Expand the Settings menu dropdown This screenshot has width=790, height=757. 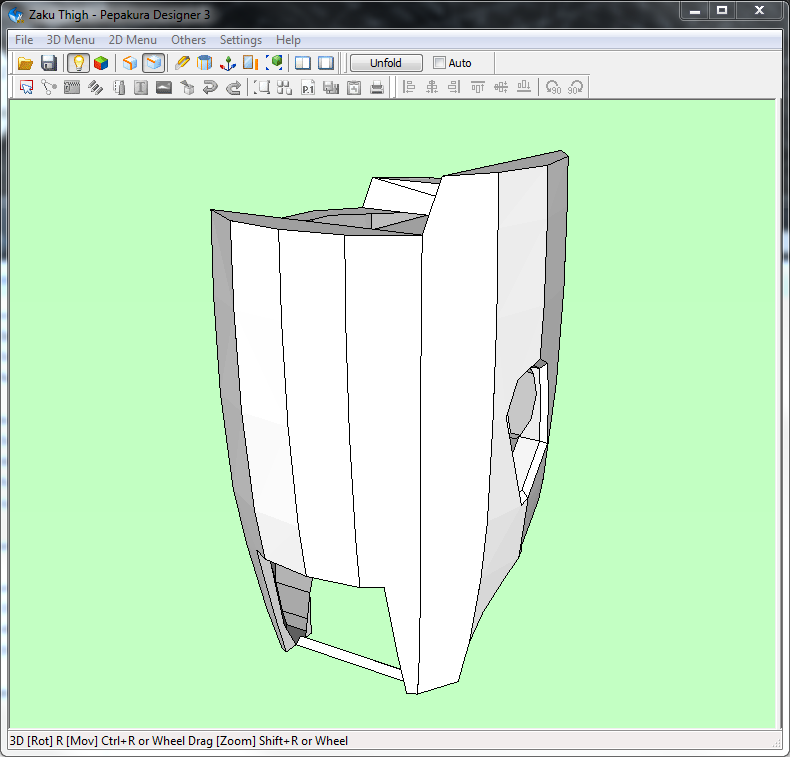(x=240, y=40)
